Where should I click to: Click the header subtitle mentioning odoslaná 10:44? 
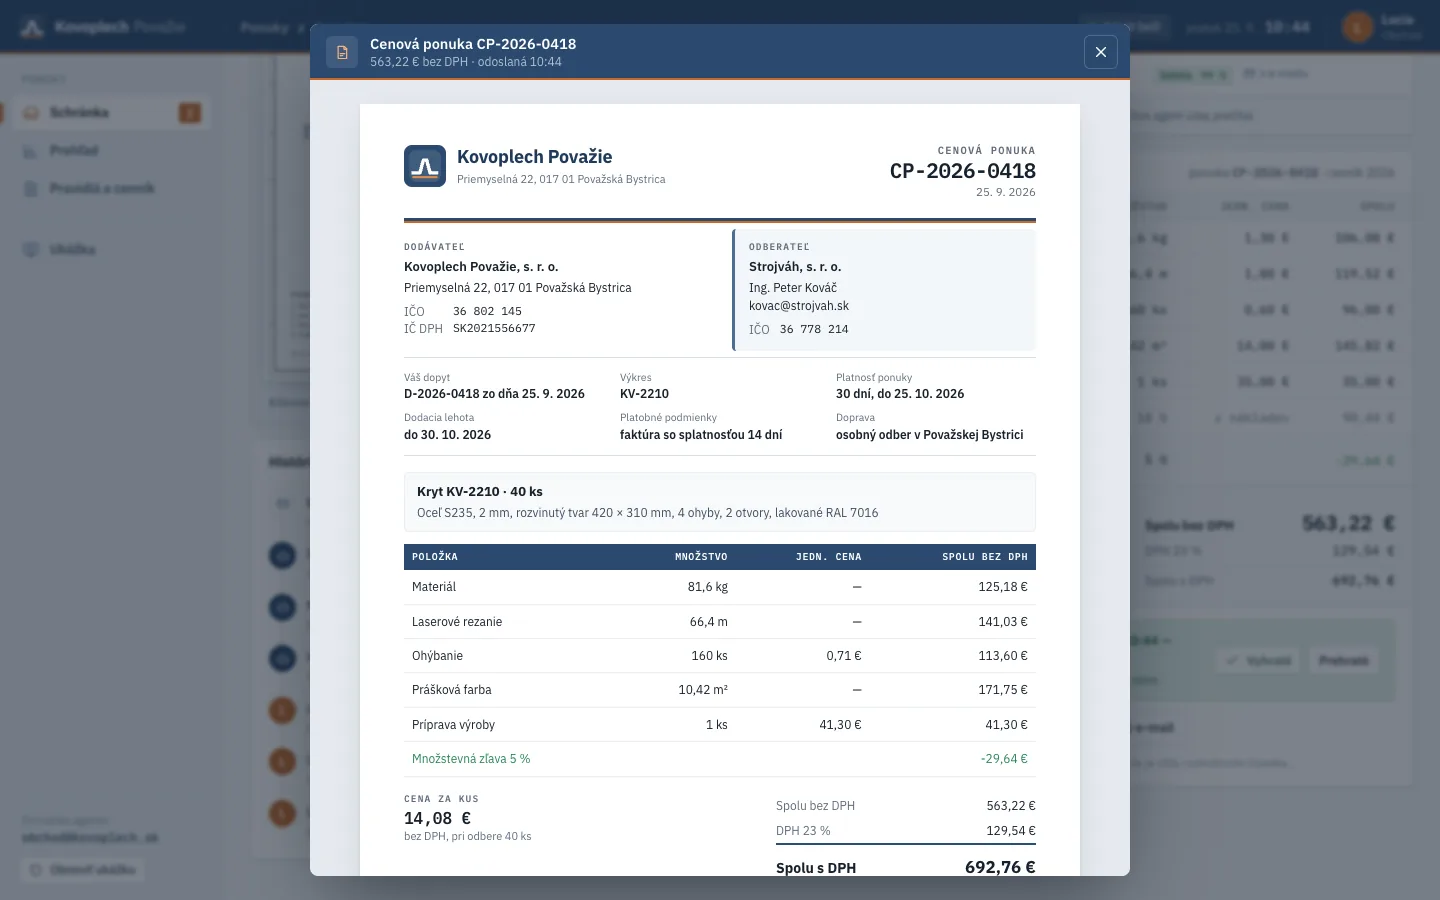click(466, 62)
